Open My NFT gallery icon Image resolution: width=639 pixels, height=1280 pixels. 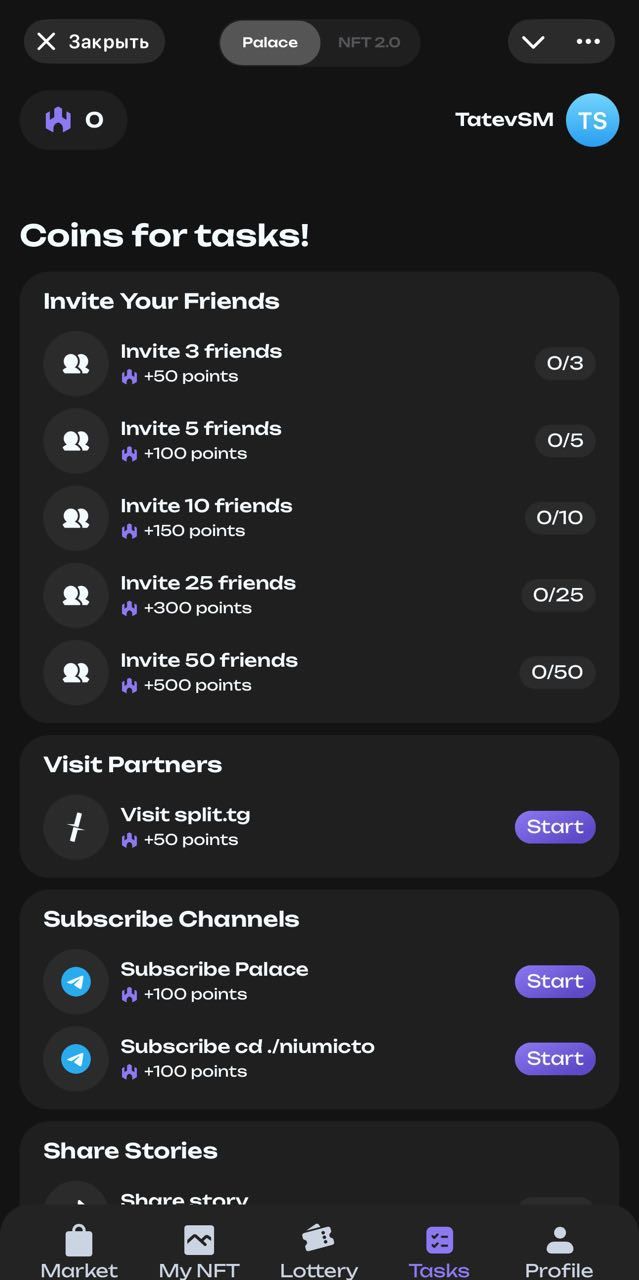(198, 1237)
